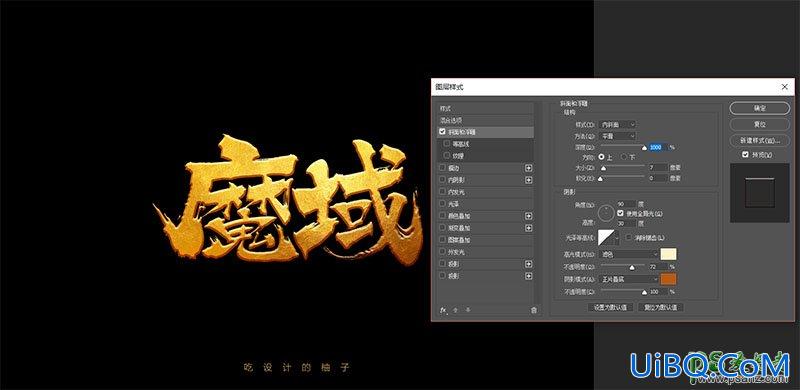
Task: Enable the 纹理 (Texture) checkbox
Action: tap(447, 156)
